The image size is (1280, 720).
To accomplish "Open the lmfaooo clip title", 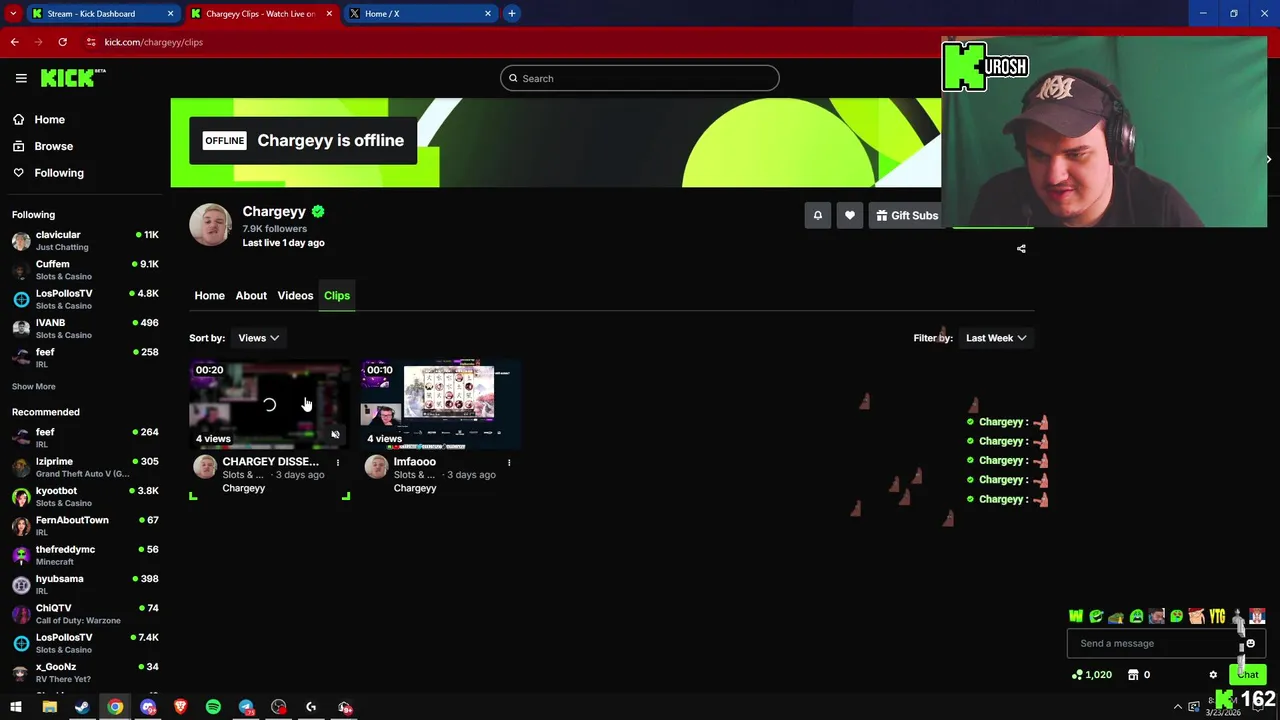I will click(x=415, y=462).
